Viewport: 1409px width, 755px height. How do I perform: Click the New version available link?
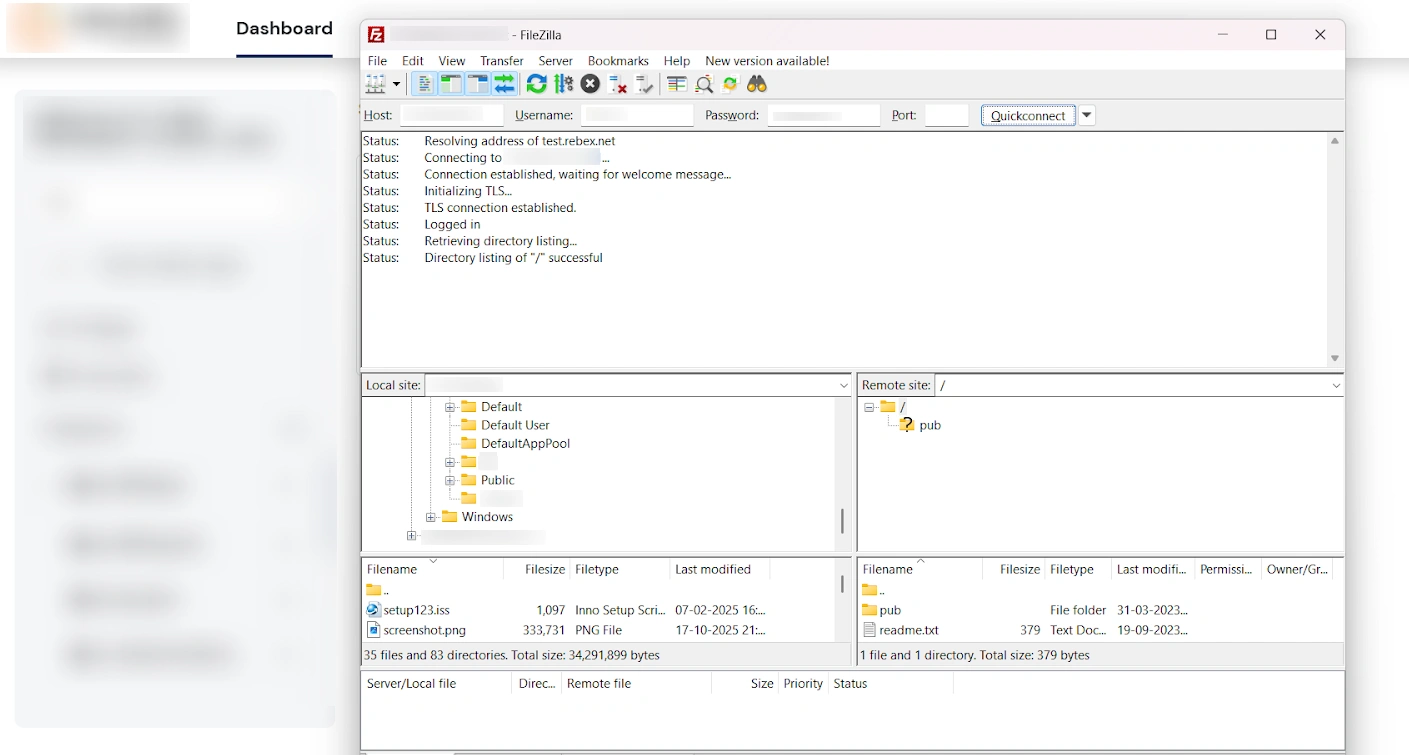tap(766, 61)
